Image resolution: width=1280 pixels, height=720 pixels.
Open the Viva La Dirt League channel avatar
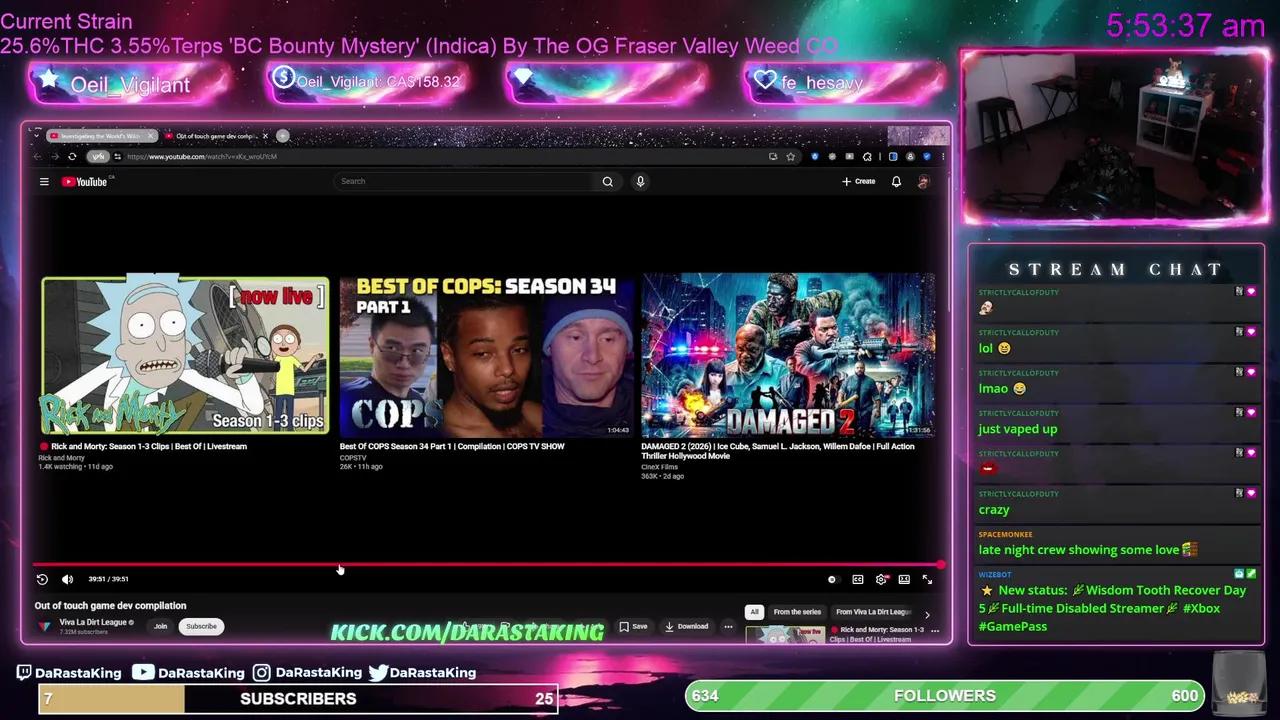(44, 626)
